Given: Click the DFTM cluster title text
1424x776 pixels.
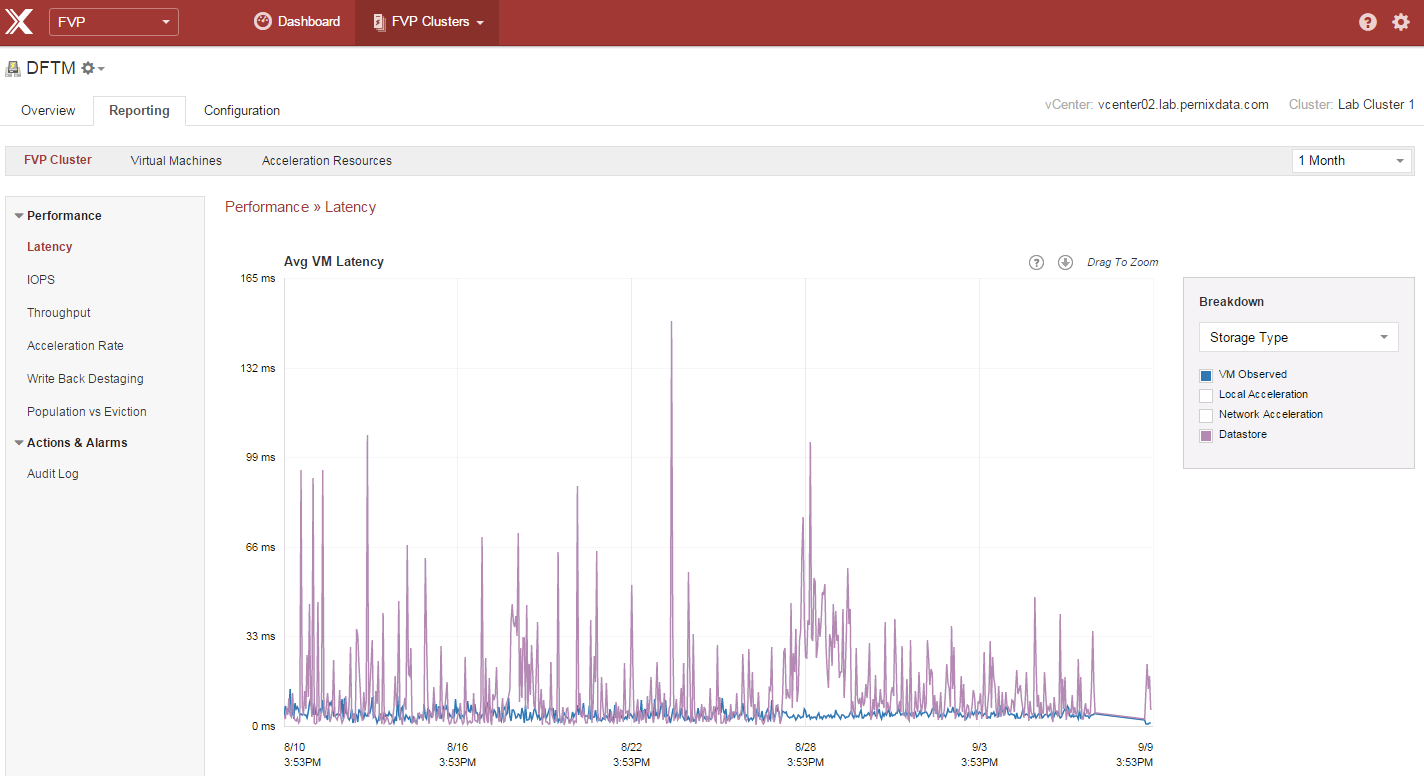Looking at the screenshot, I should pos(50,68).
